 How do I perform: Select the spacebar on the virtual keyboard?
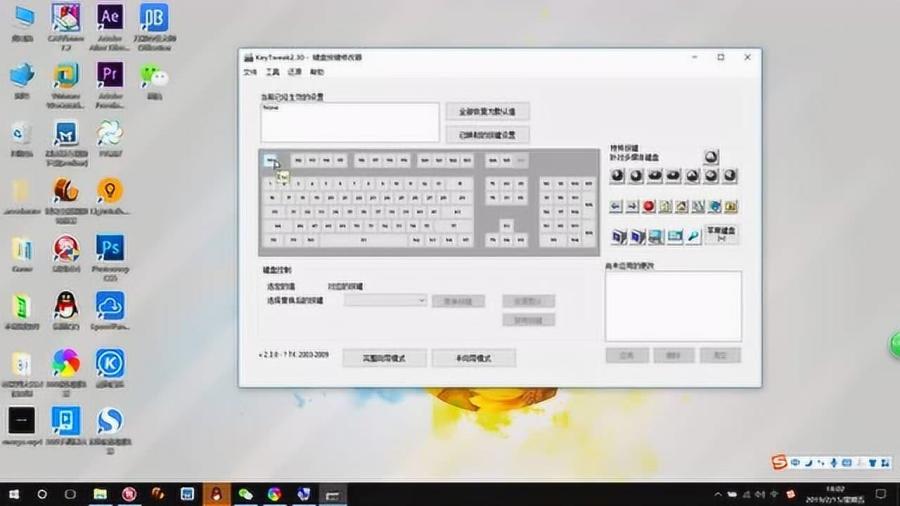[x=364, y=240]
